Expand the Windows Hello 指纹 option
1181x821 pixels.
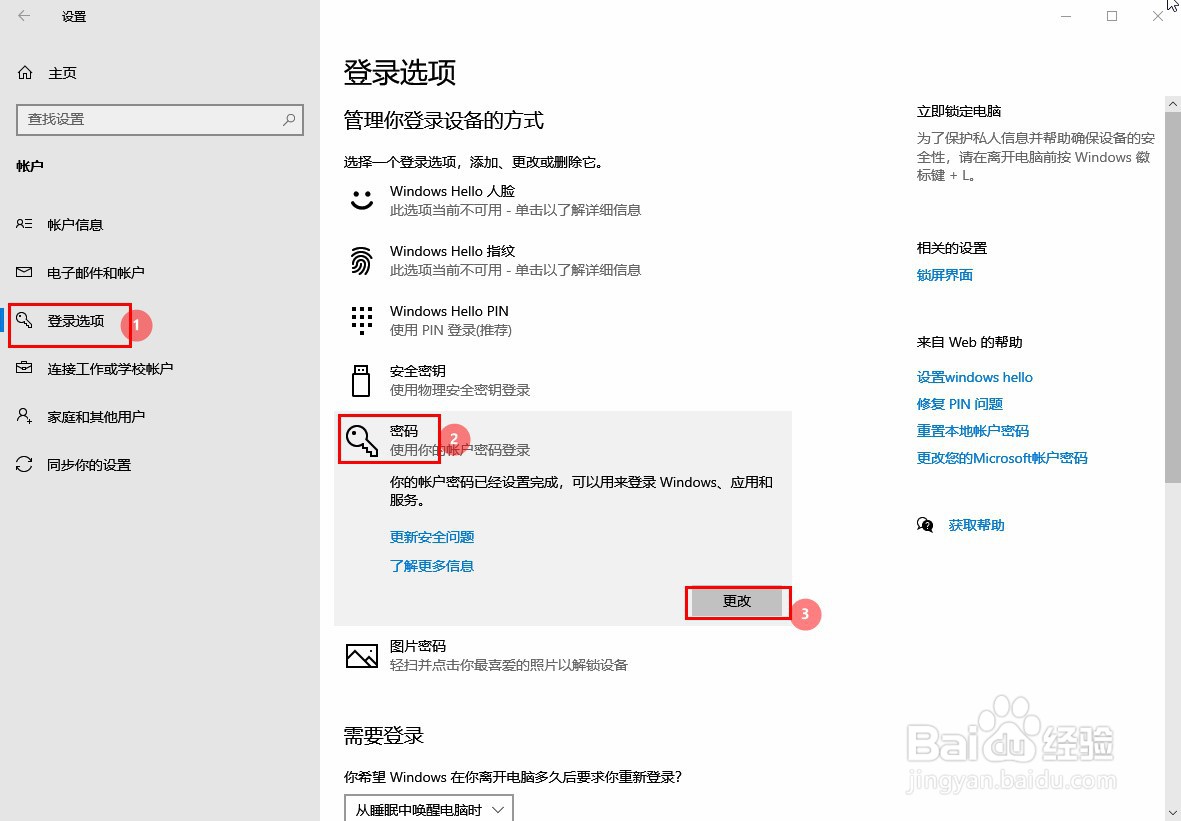(x=563, y=261)
